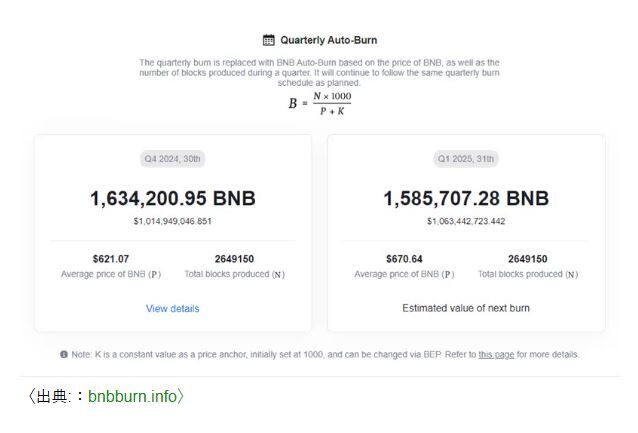The height and width of the screenshot is (433, 638).
Task: Click the Q4 card's 2649150 blocks count
Action: tap(234, 259)
